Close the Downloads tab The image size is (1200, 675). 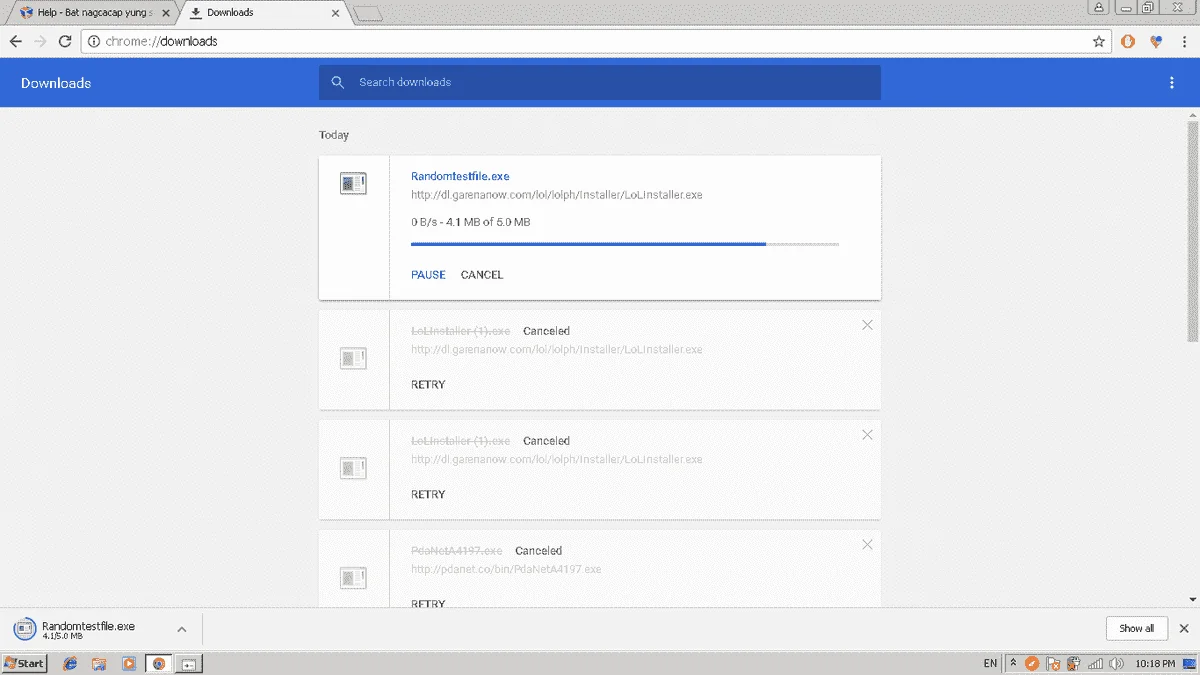pos(335,13)
